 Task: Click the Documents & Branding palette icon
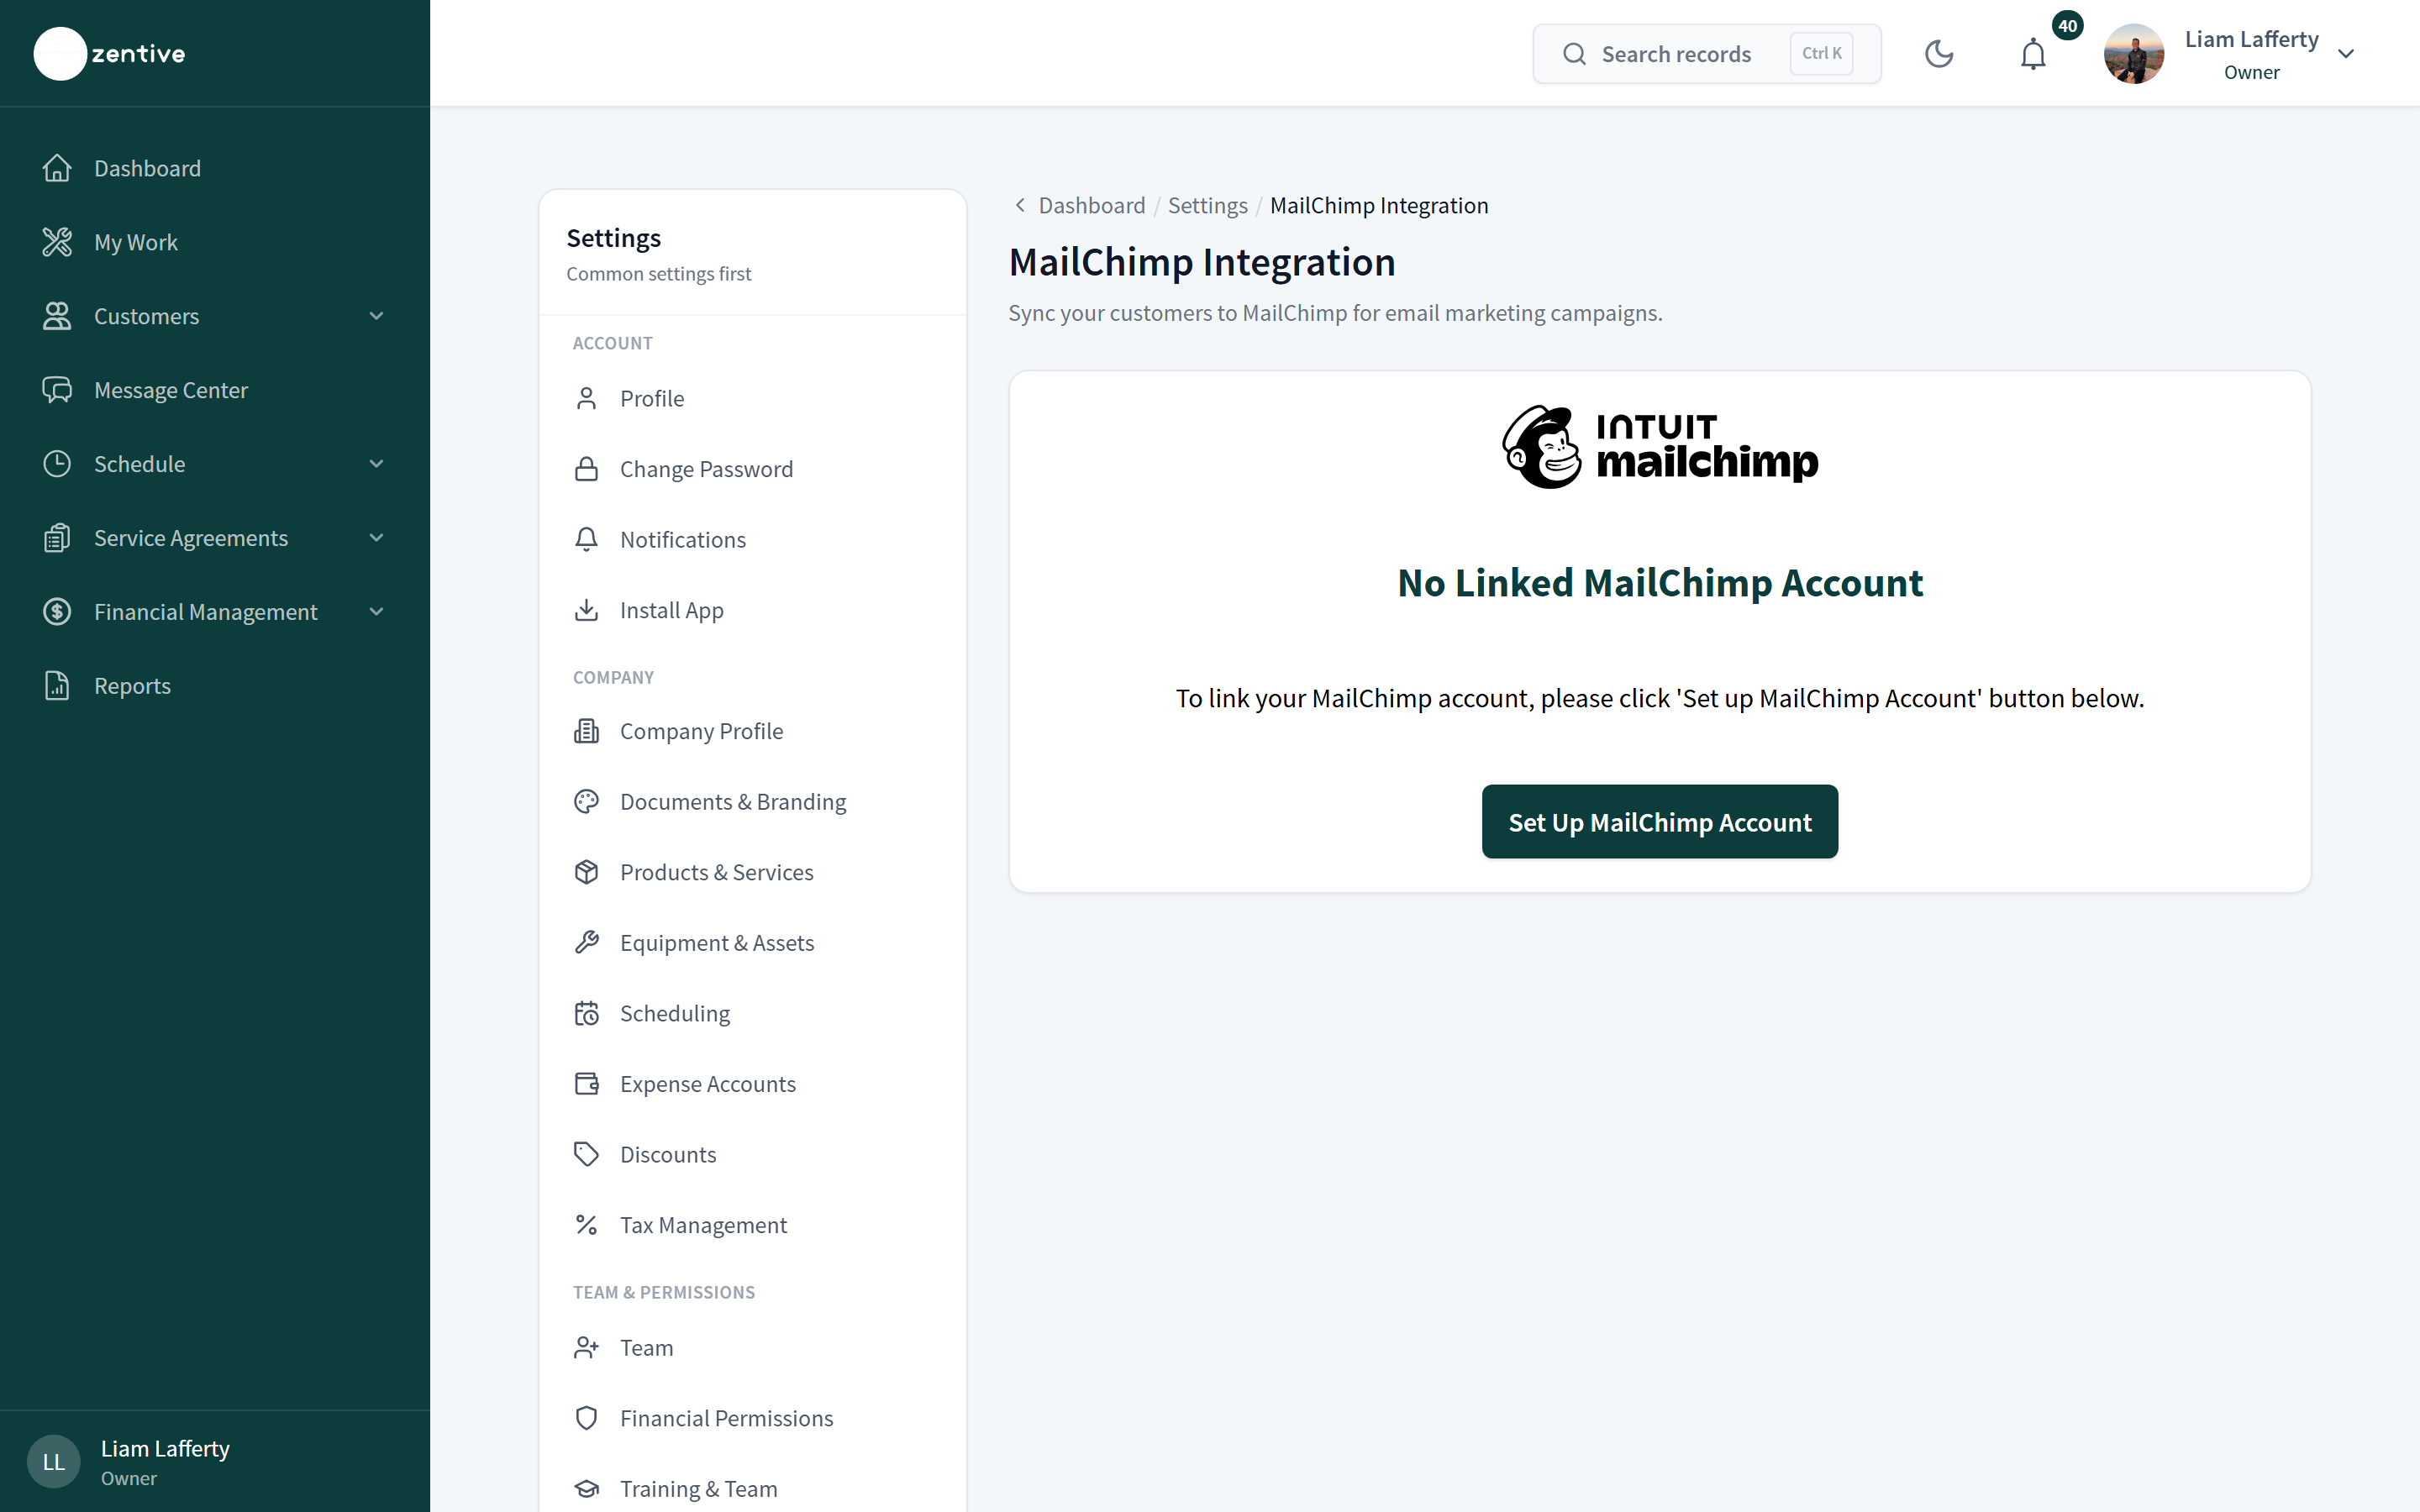pyautogui.click(x=587, y=802)
